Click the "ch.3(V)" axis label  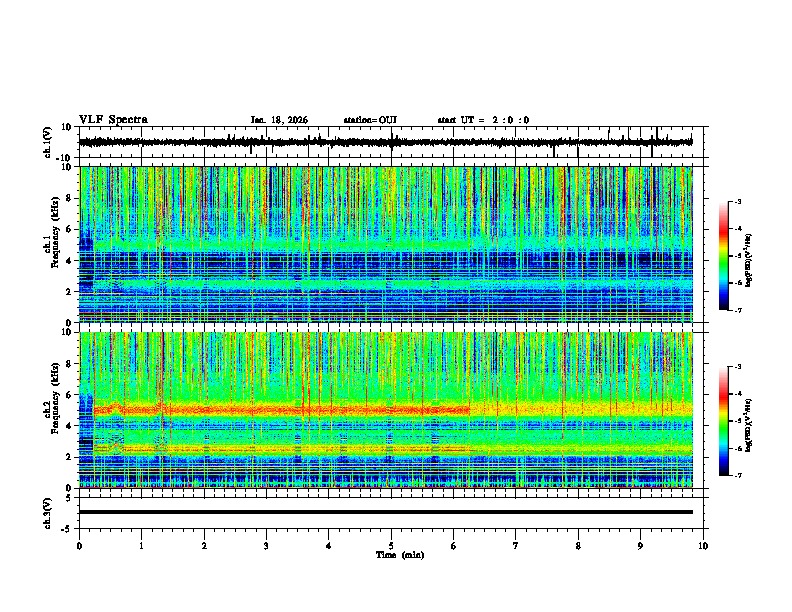(x=48, y=513)
